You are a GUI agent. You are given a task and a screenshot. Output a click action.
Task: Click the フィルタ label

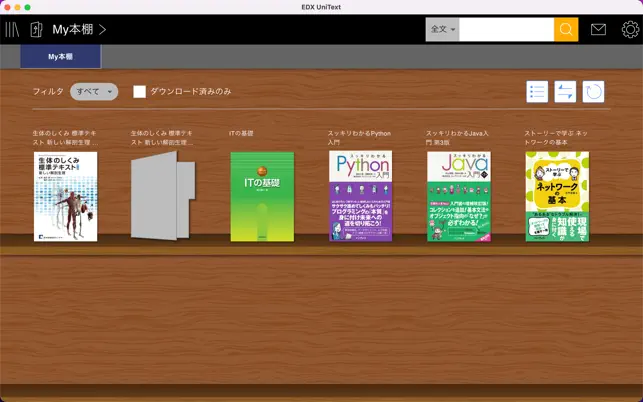point(48,91)
